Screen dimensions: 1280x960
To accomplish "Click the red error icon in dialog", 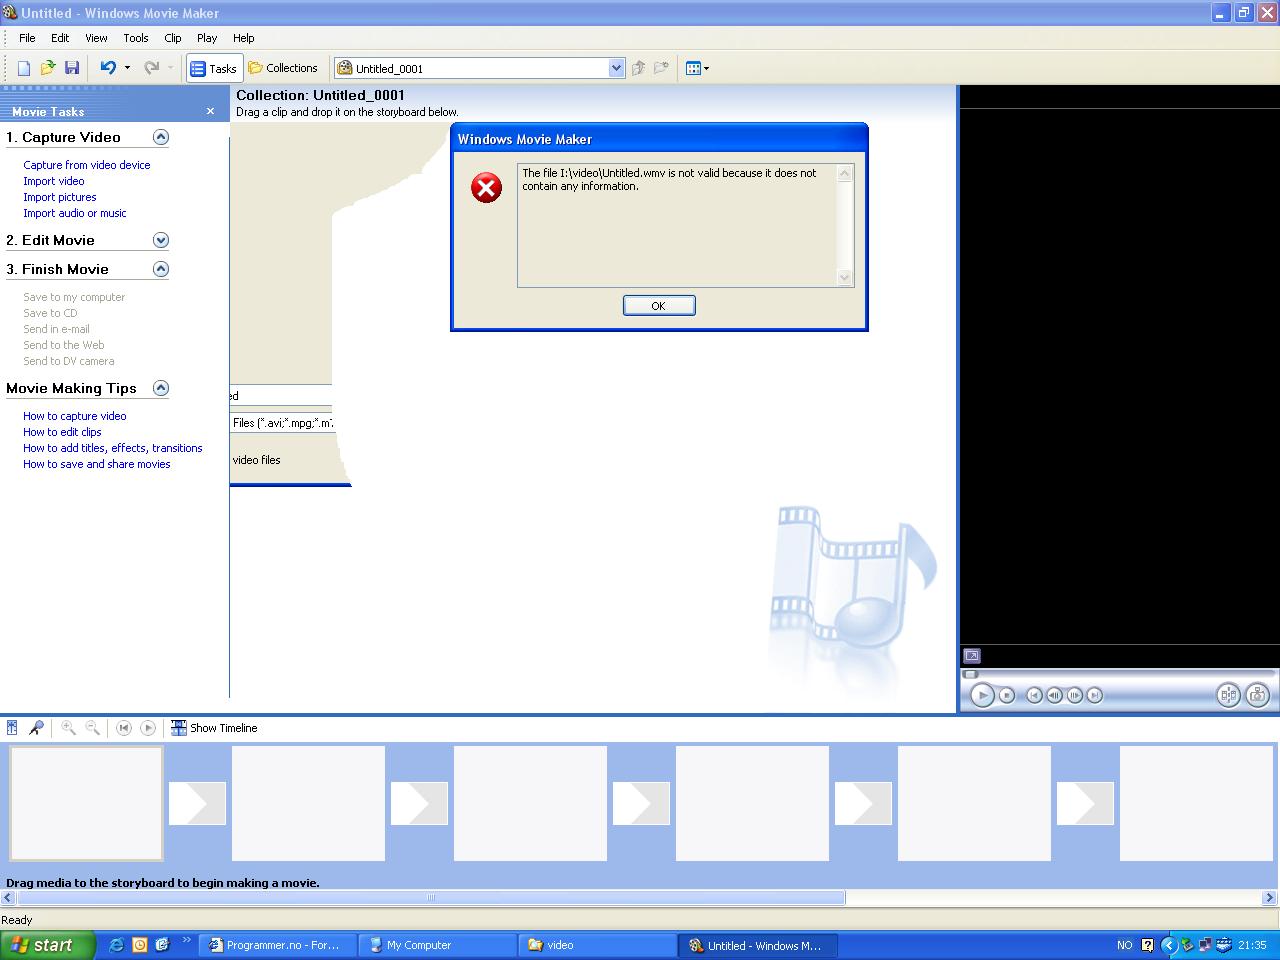I will coord(486,187).
